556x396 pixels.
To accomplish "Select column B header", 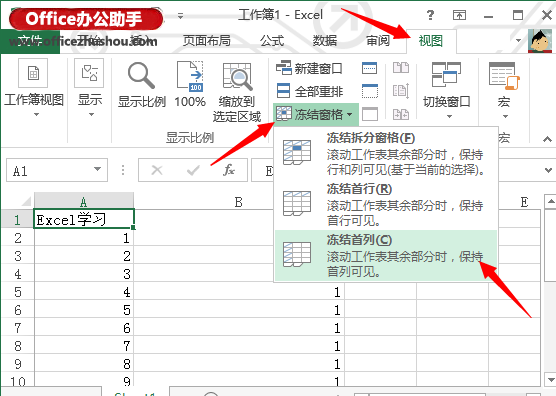I will (239, 201).
